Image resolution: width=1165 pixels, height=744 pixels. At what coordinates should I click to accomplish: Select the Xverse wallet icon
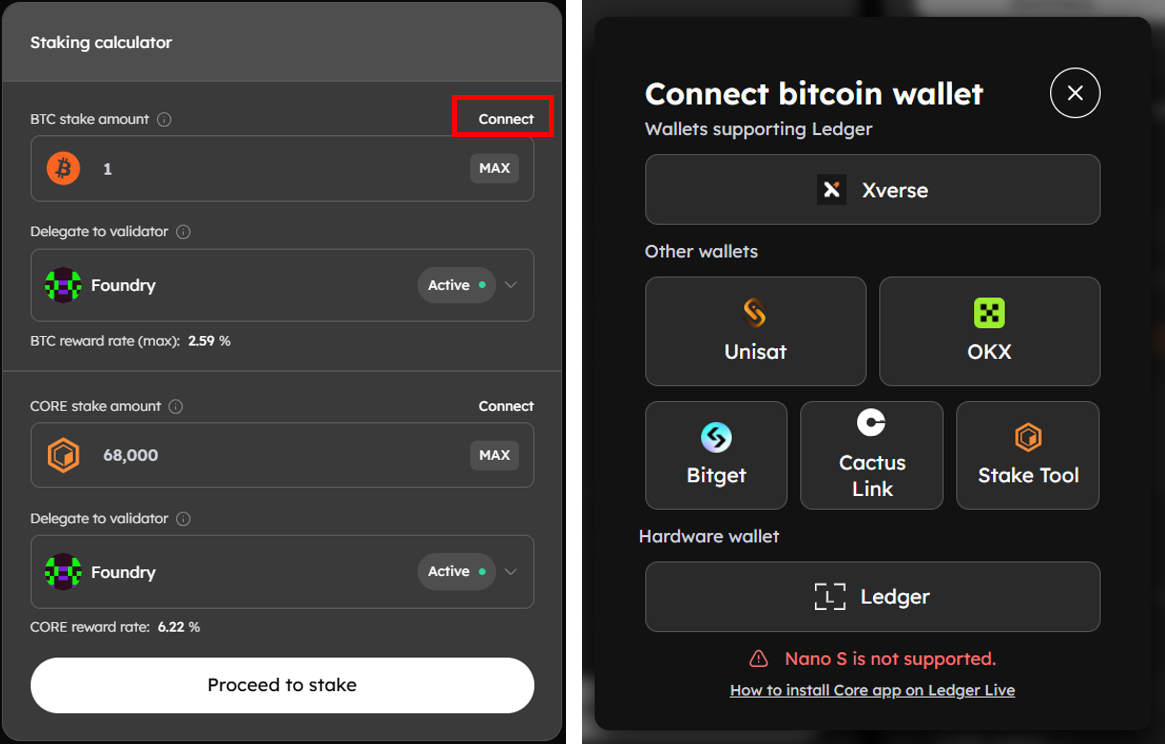click(x=832, y=189)
